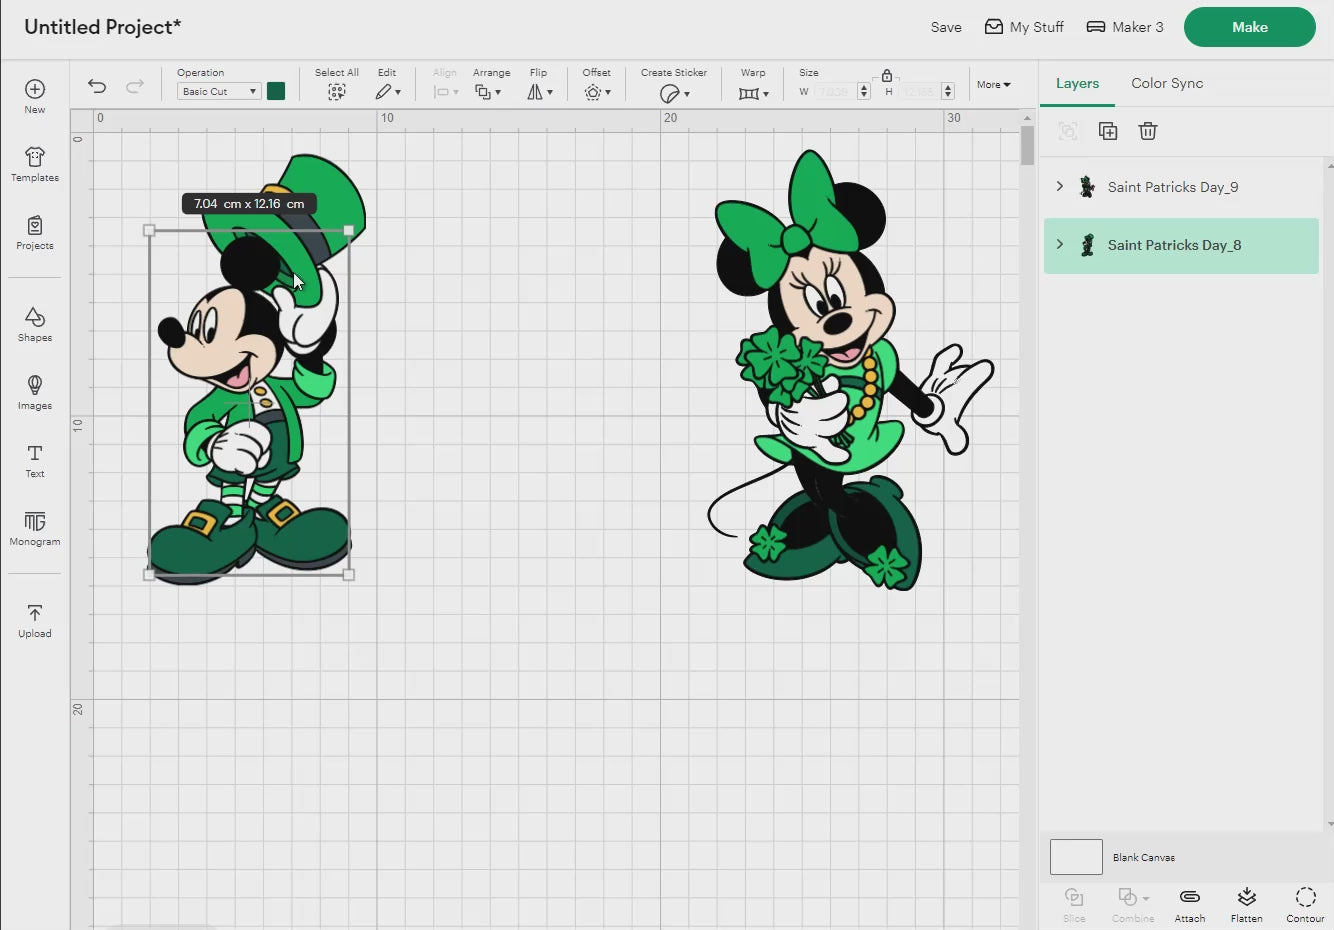Viewport: 1334px width, 930px height.
Task: Click the Group layers icon
Action: pyautogui.click(x=1068, y=131)
